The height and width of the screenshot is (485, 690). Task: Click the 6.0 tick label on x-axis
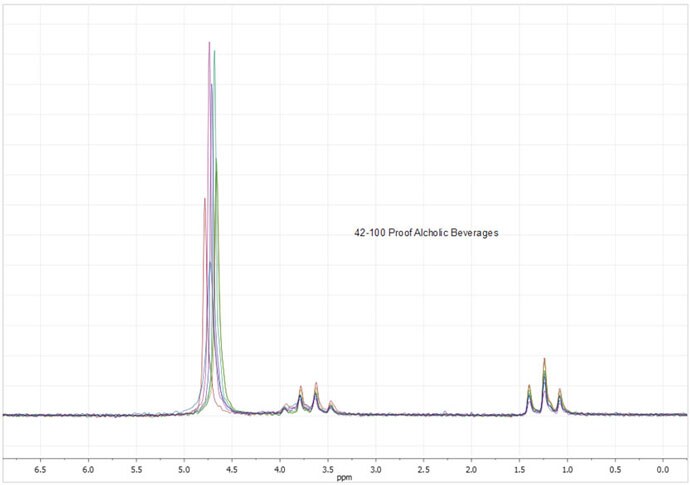(x=88, y=467)
